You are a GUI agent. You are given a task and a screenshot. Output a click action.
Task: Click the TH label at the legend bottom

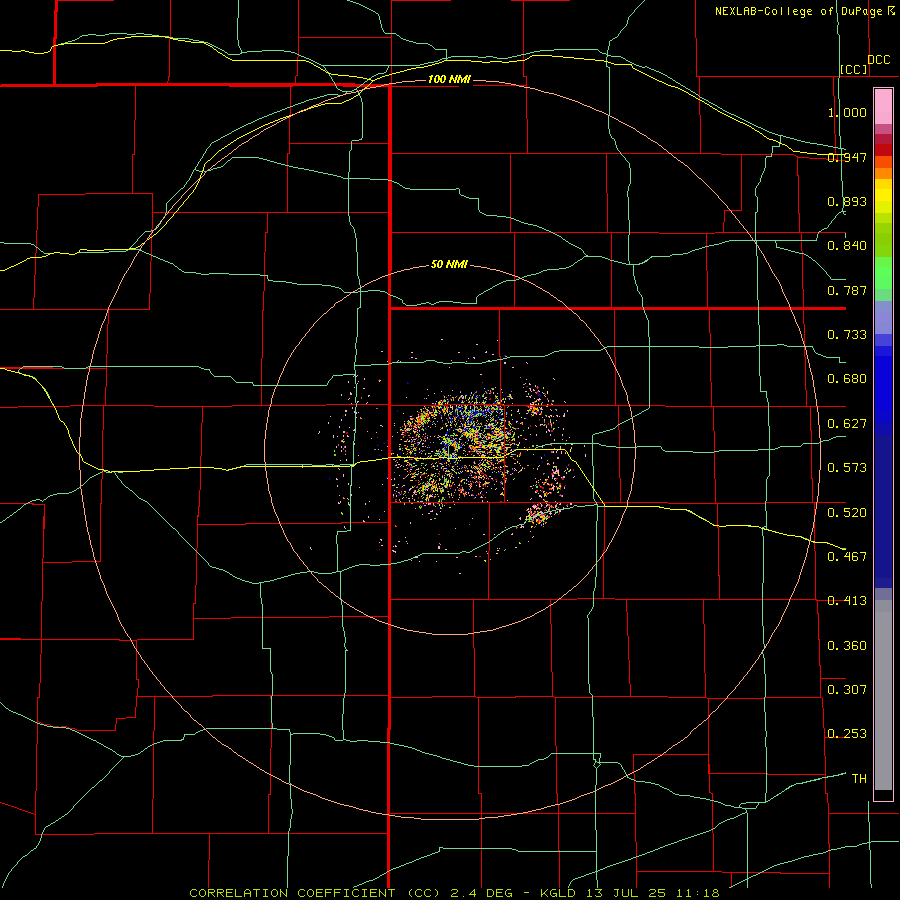pos(859,779)
